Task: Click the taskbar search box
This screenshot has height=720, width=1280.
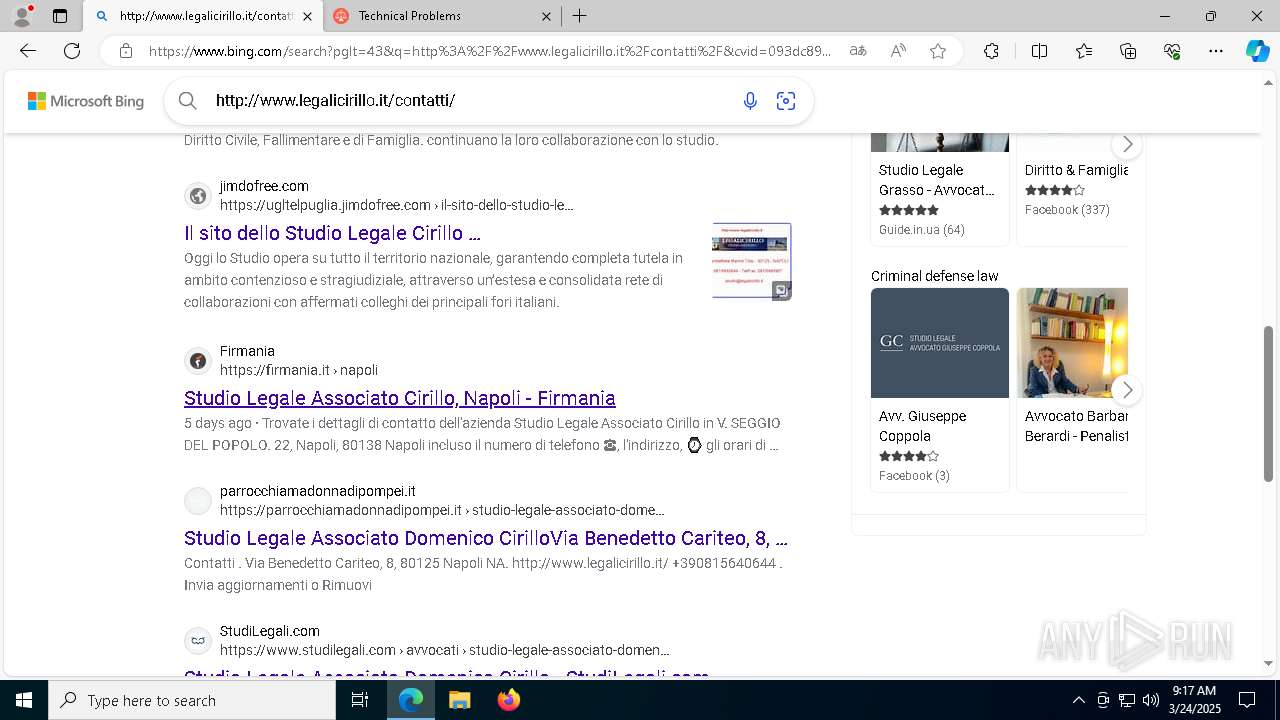Action: click(x=192, y=700)
